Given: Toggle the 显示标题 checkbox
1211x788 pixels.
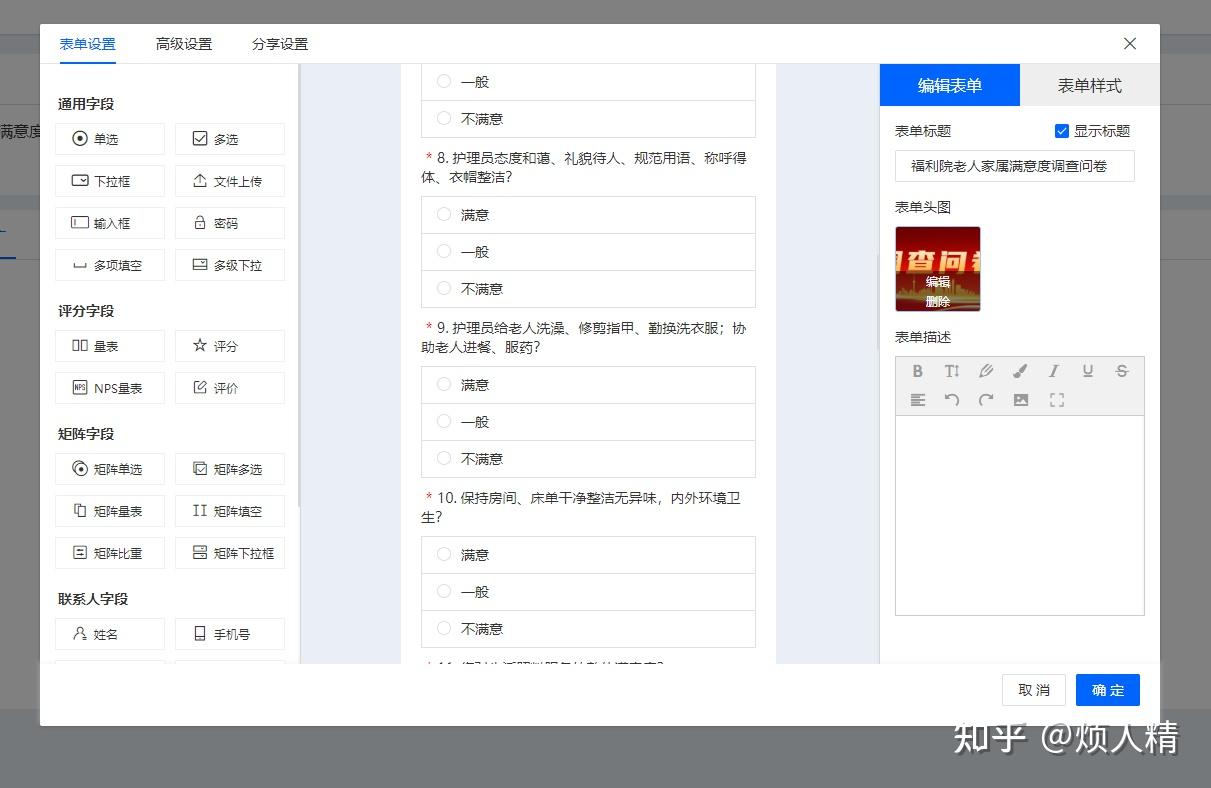Looking at the screenshot, I should point(1062,131).
